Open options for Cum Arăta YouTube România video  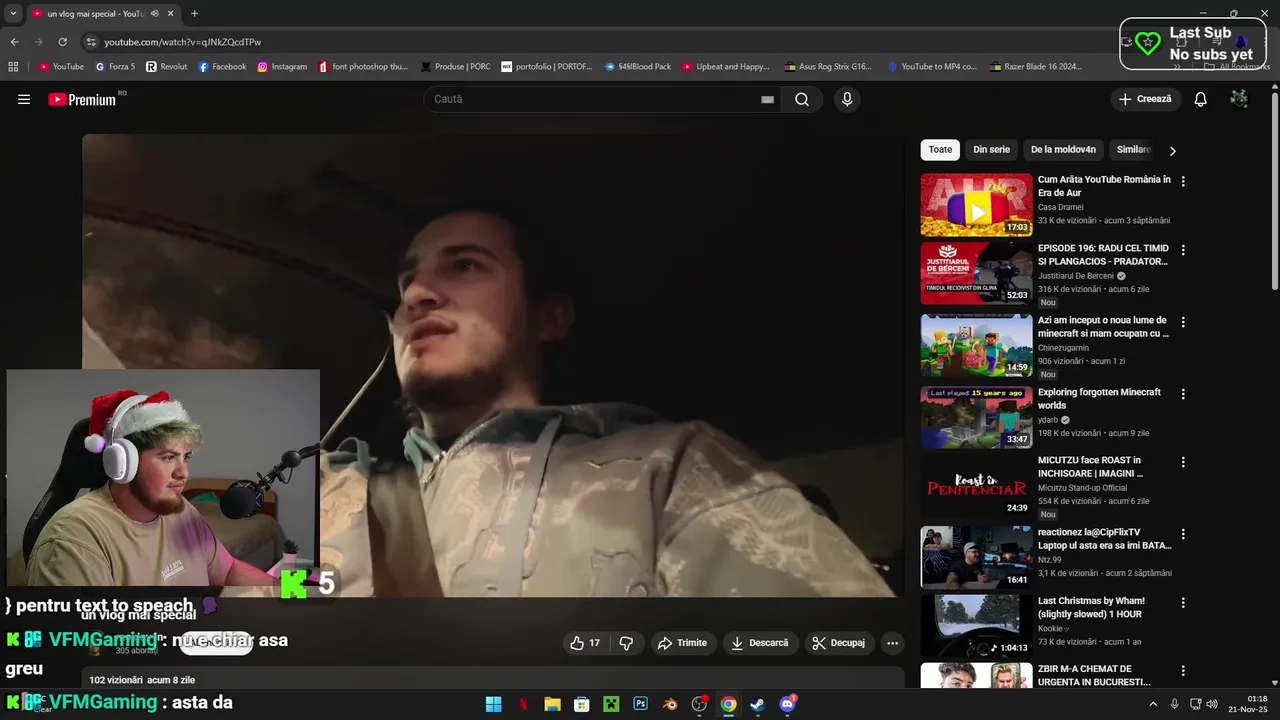coord(1183,181)
